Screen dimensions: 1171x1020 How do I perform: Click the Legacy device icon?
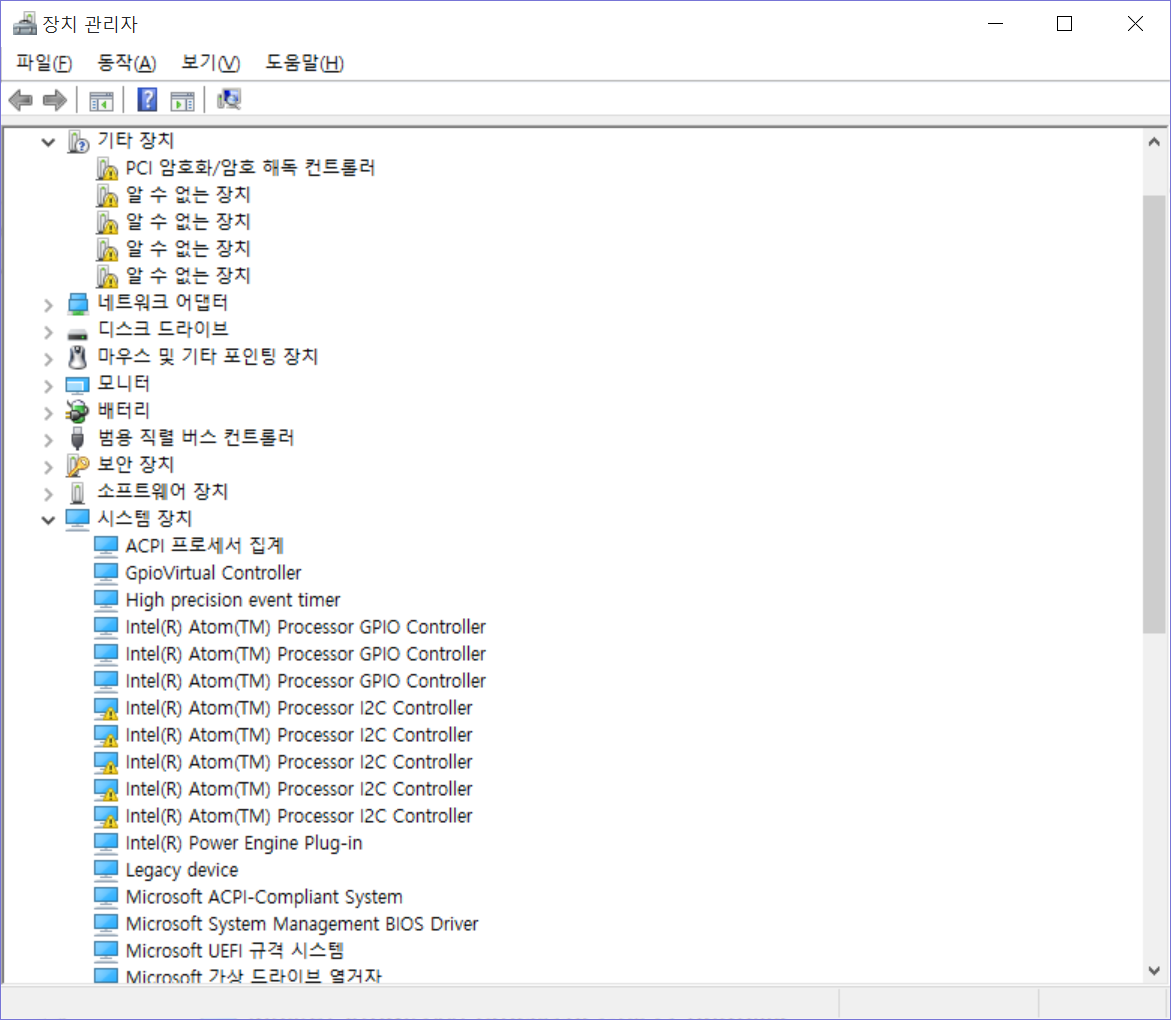106,870
